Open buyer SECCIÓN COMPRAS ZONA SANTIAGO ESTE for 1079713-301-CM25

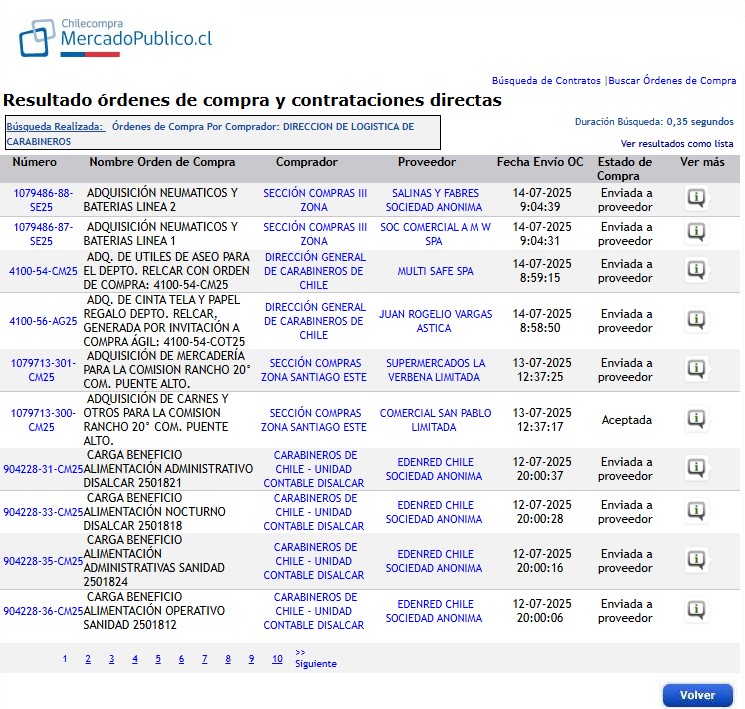pyautogui.click(x=314, y=370)
